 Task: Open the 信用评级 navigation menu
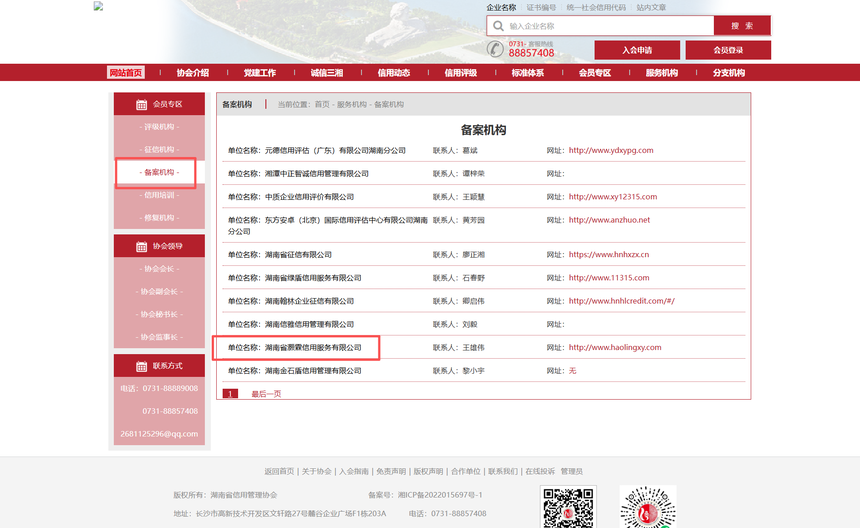click(x=460, y=73)
